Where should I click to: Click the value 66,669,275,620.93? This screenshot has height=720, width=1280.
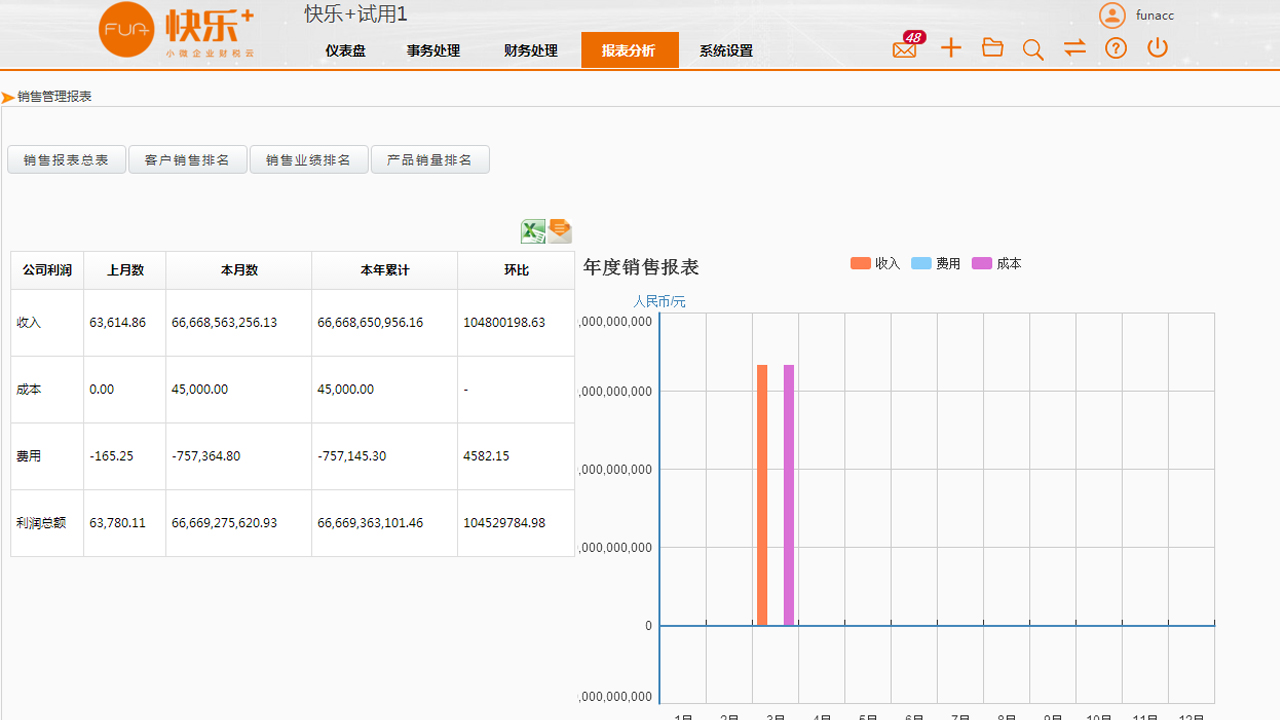pyautogui.click(x=224, y=522)
